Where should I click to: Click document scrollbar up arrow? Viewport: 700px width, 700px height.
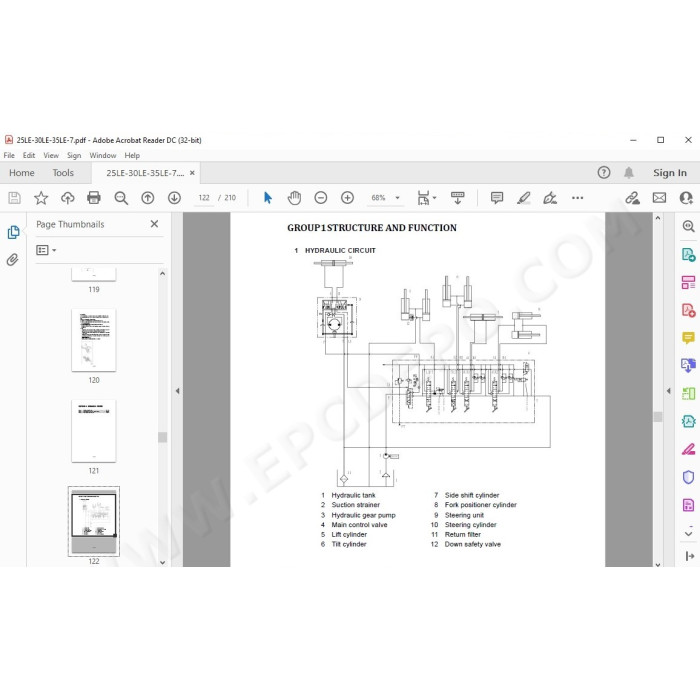point(658,218)
